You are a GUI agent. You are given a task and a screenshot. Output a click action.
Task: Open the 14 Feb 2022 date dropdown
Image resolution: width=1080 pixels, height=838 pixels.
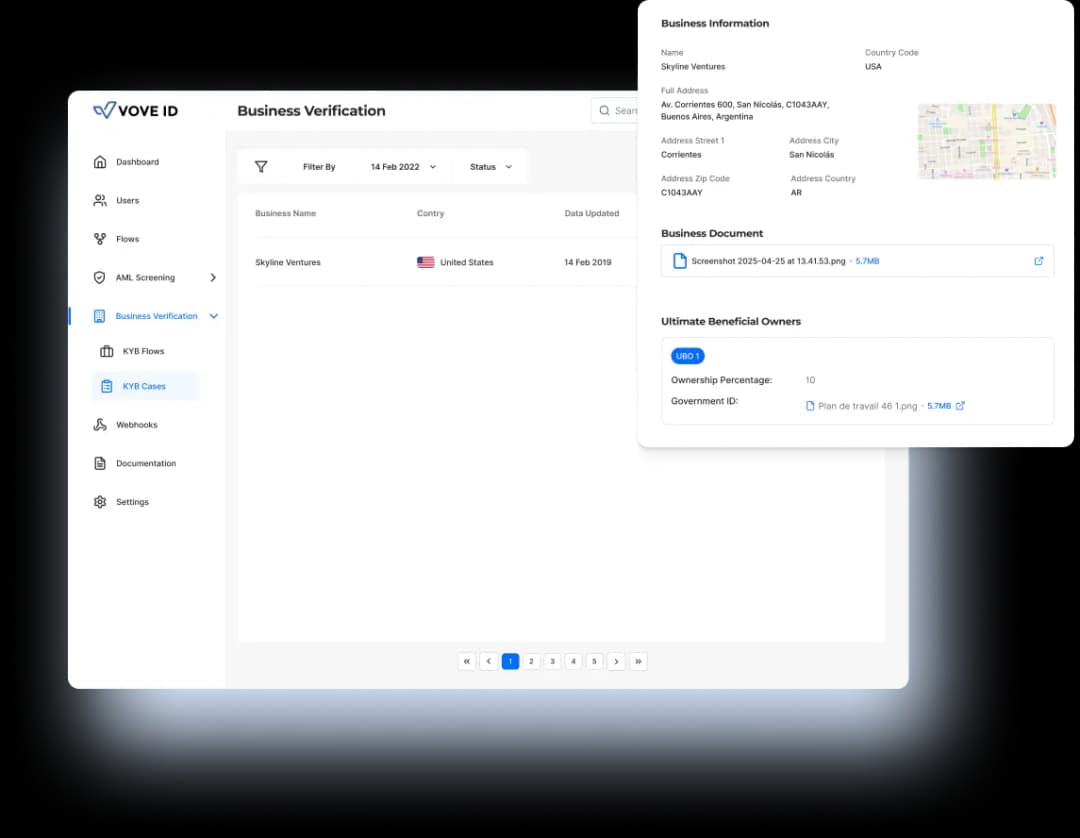coord(401,166)
